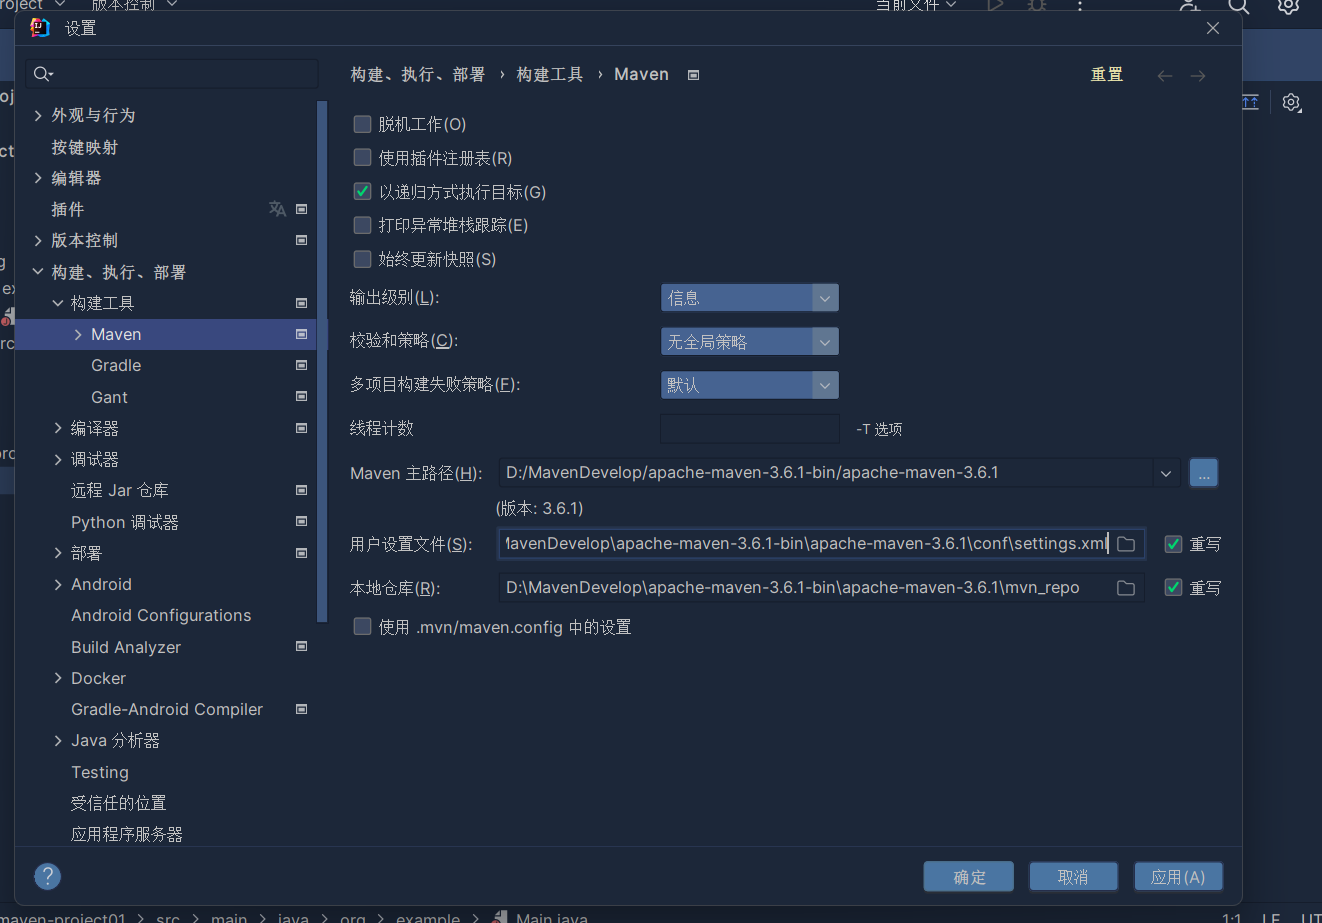This screenshot has width=1322, height=923.
Task: Click folder icon in 本地仓库 field
Action: [x=1126, y=588]
